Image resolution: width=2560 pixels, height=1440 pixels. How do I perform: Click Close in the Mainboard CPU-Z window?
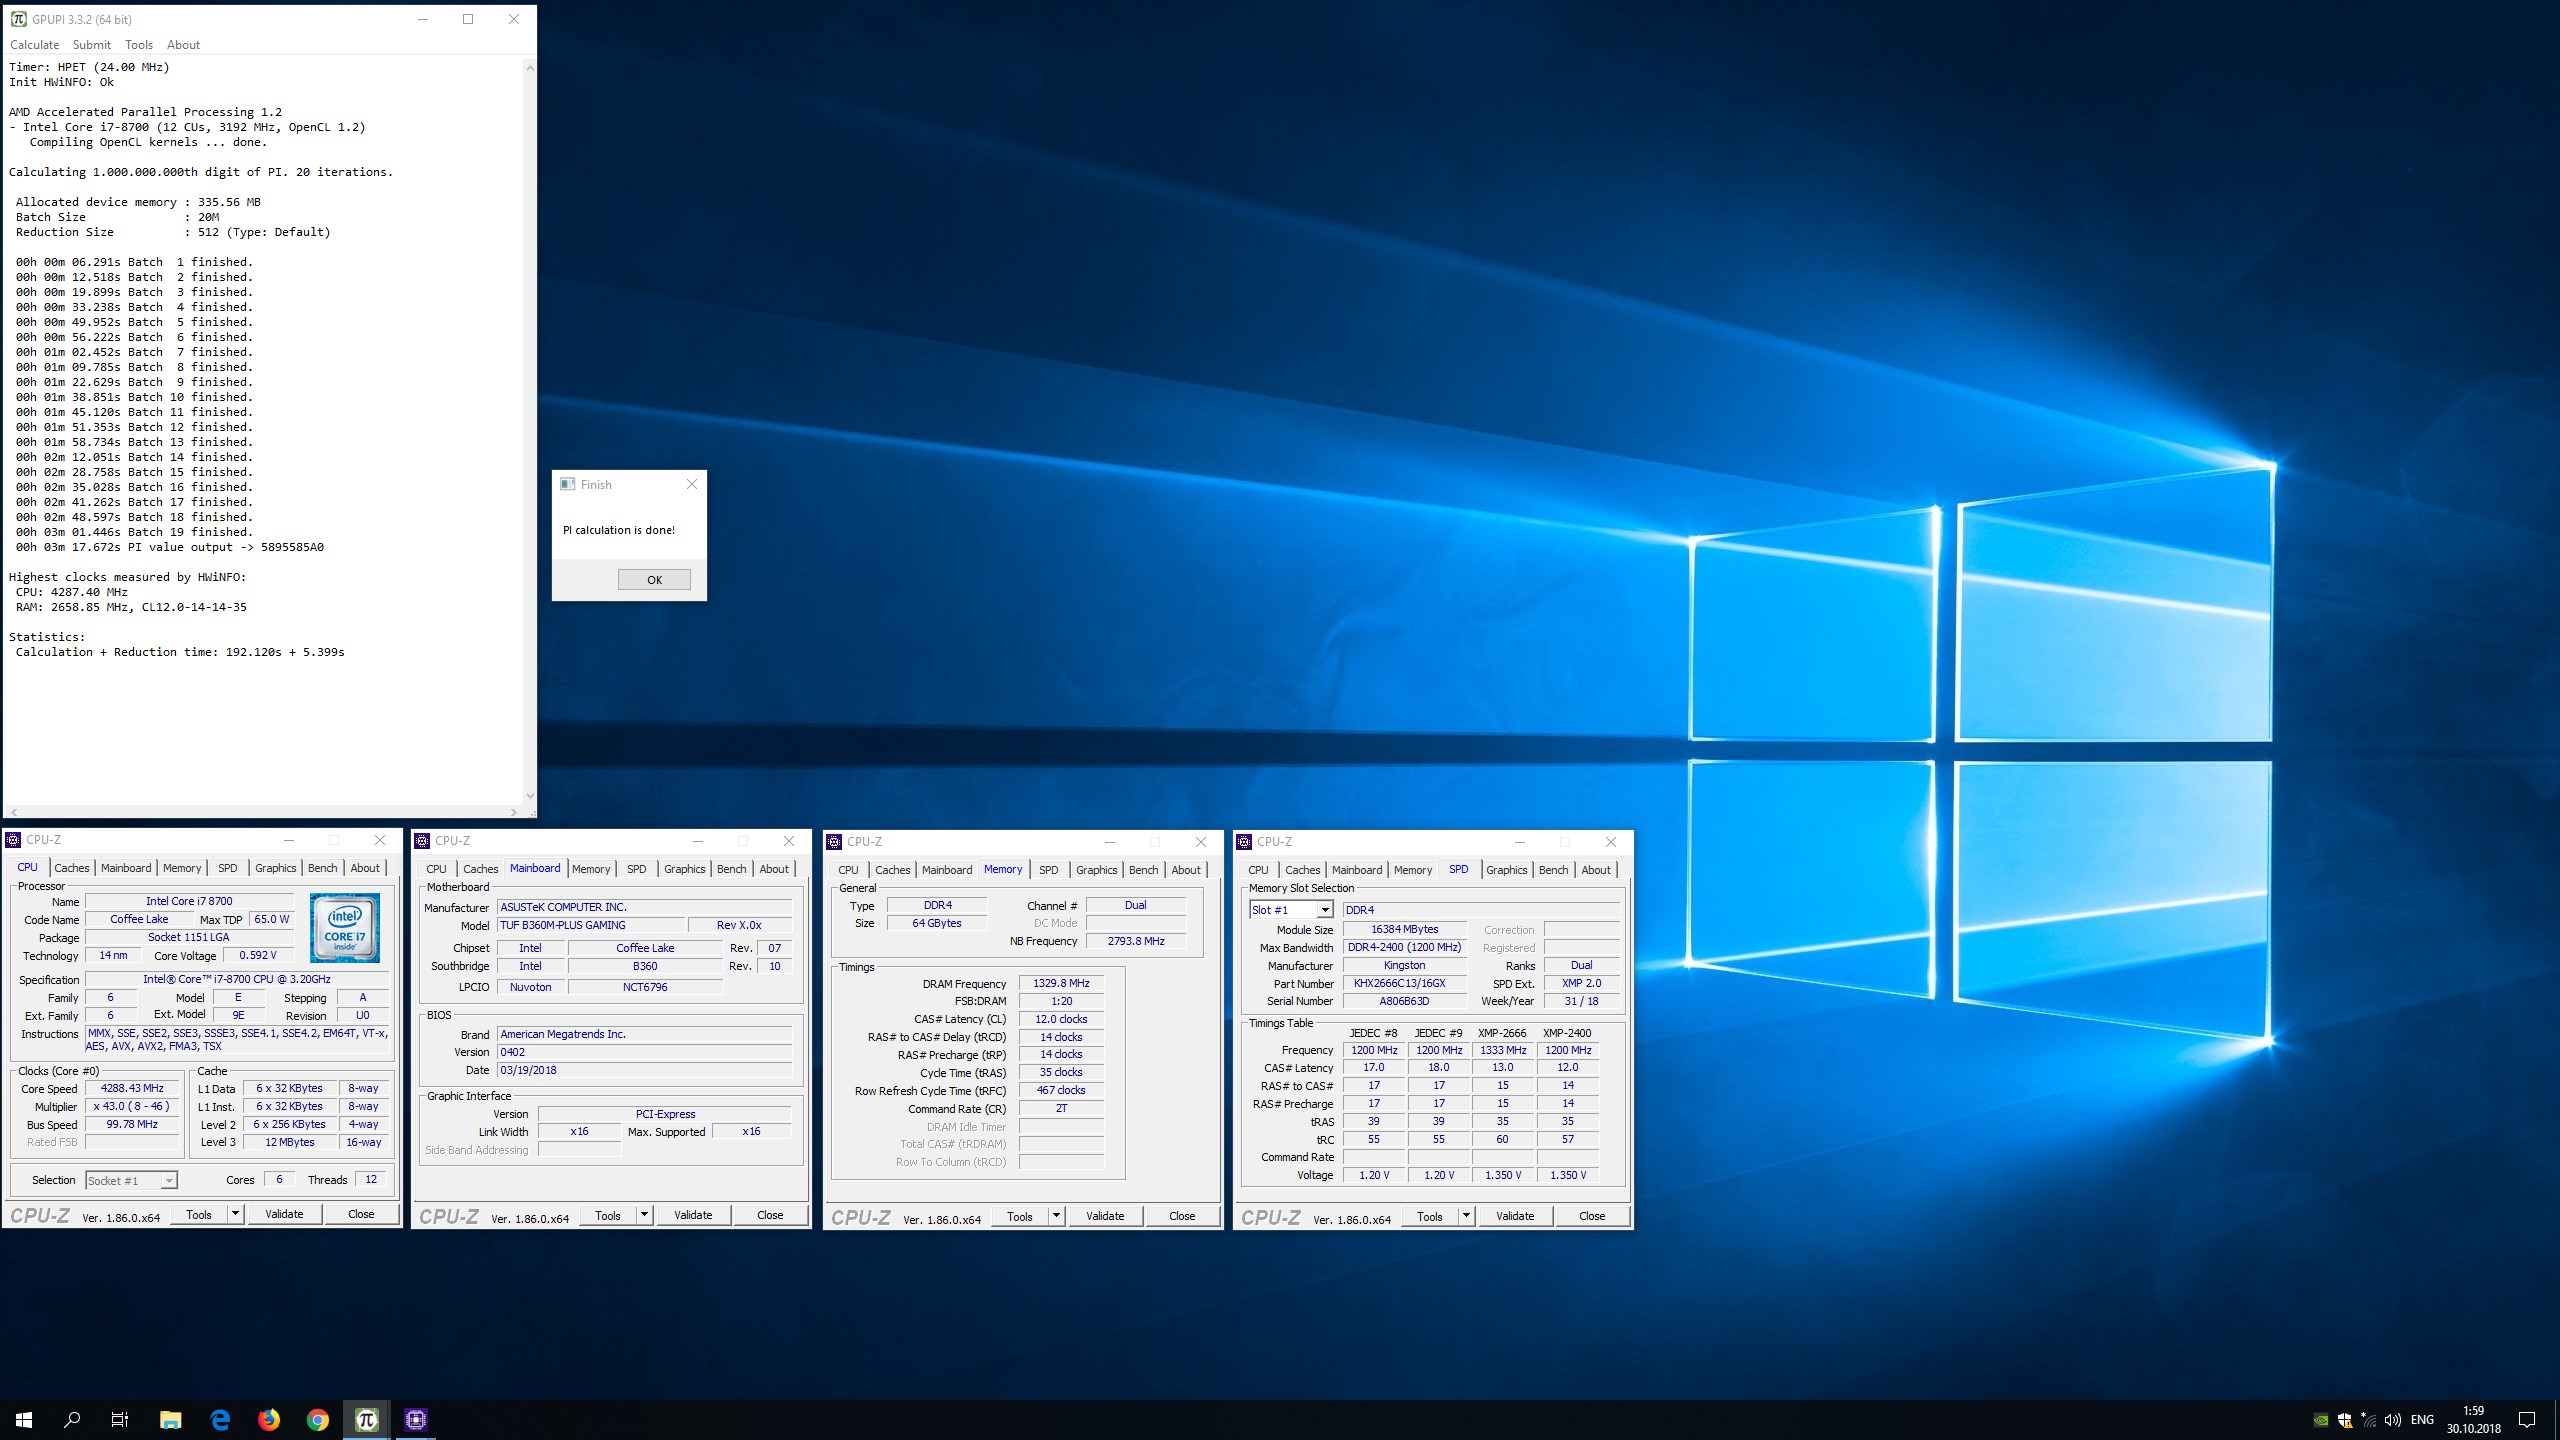[770, 1215]
